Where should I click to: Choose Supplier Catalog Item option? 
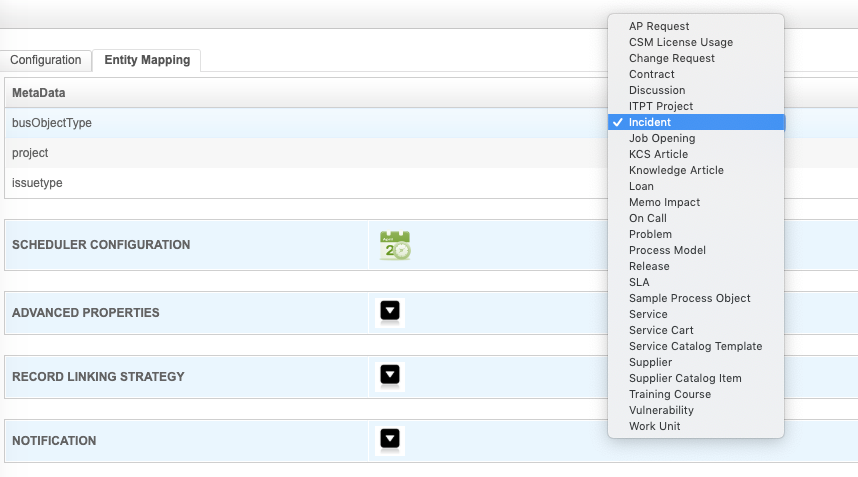pos(696,378)
